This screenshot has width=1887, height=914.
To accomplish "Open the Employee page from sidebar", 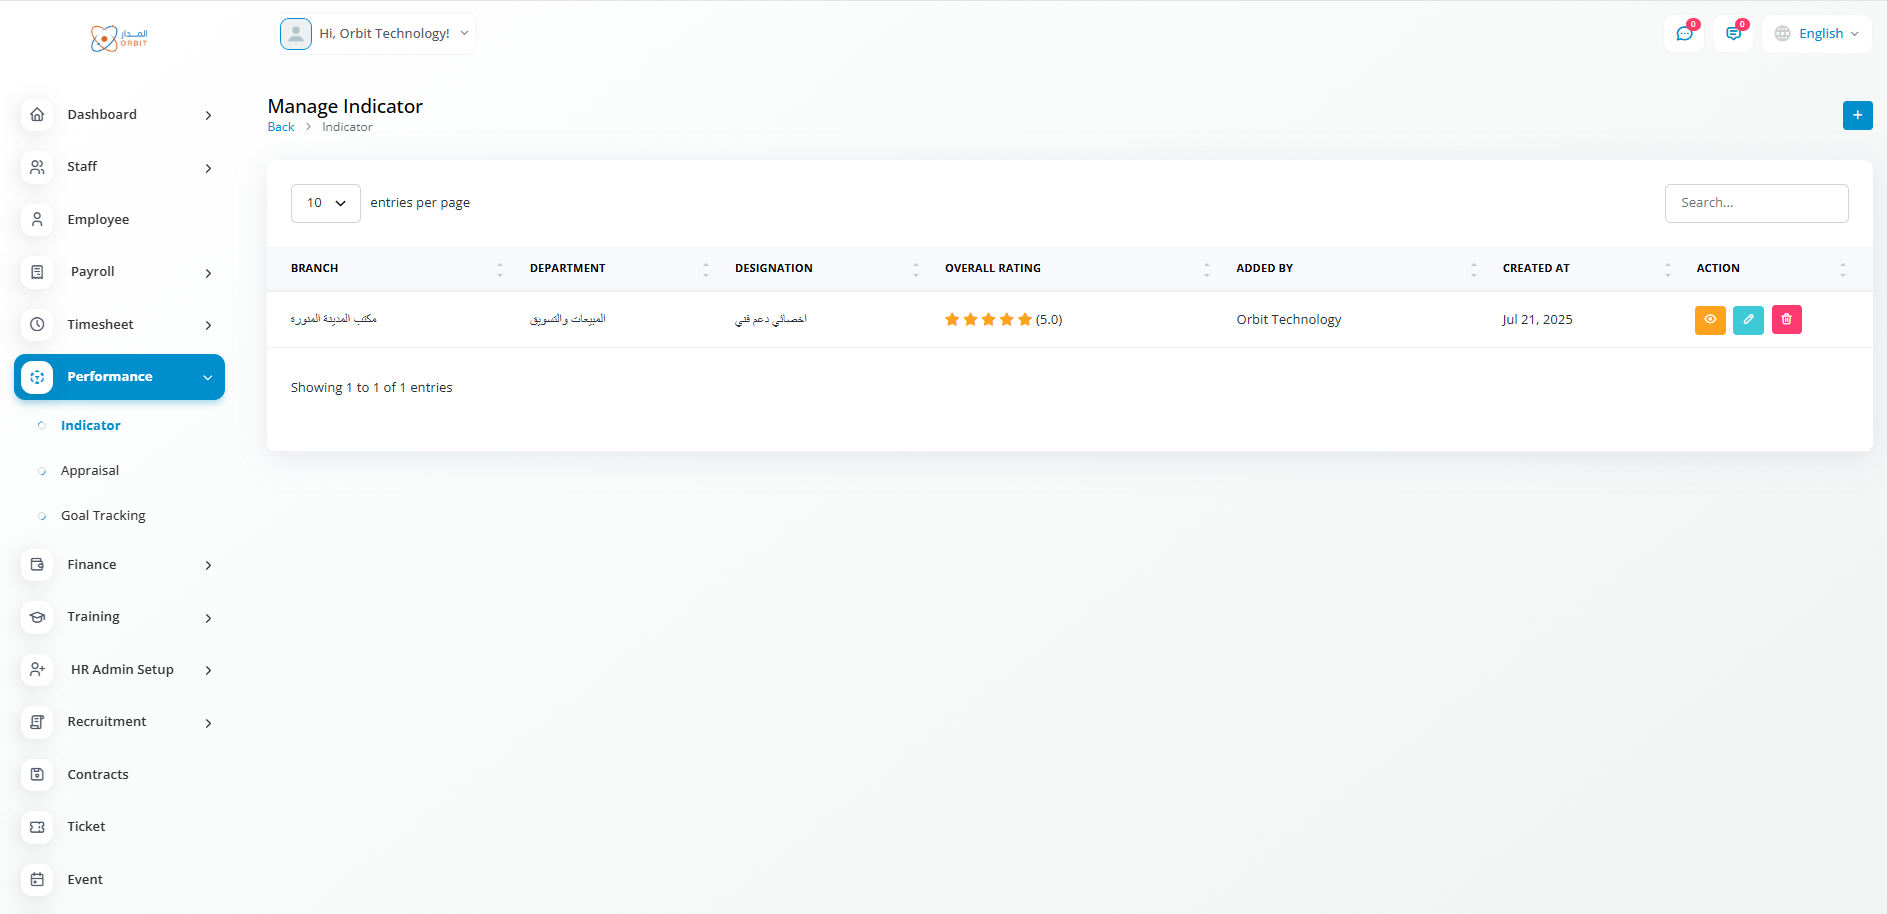I will (98, 220).
